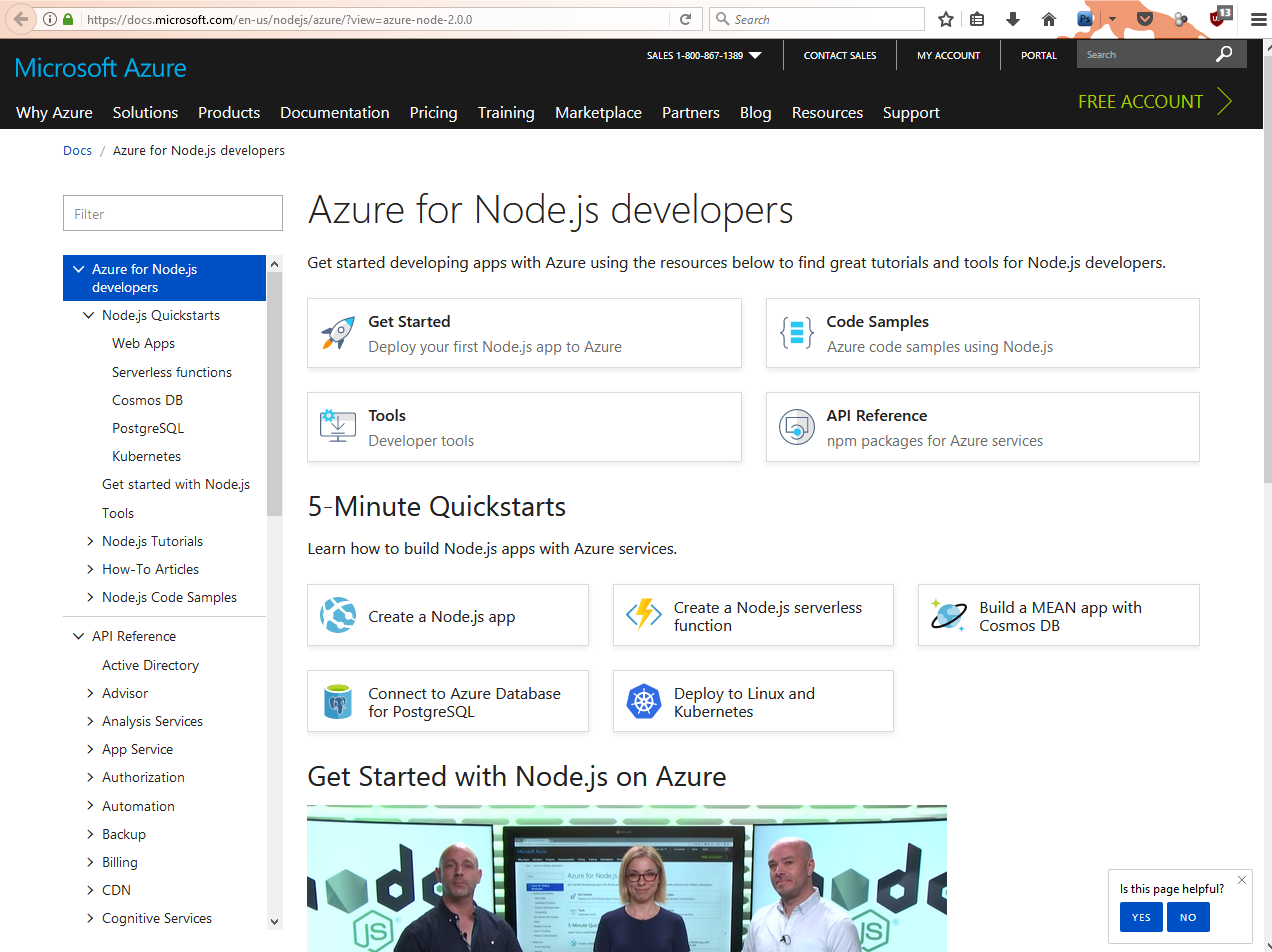Screen dimensions: 1272x952
Task: Click the CONTACT SALES link
Action: (x=840, y=56)
